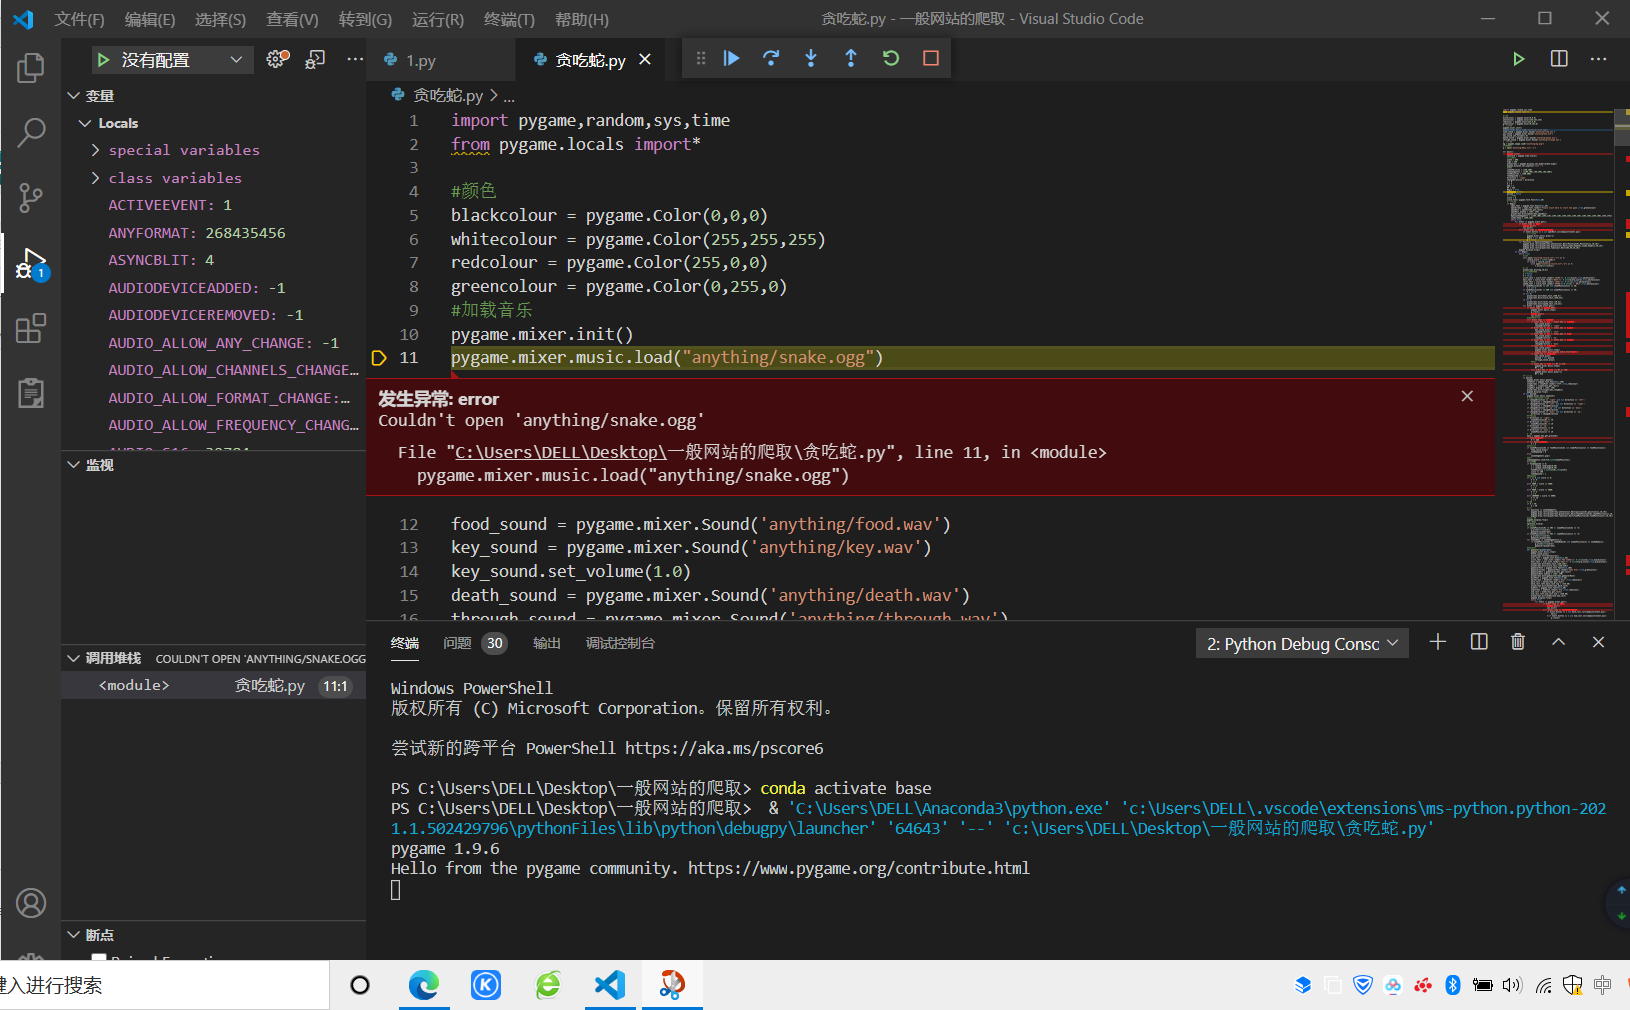Open the 选择(S) menu
The width and height of the screenshot is (1630, 1010).
click(220, 19)
